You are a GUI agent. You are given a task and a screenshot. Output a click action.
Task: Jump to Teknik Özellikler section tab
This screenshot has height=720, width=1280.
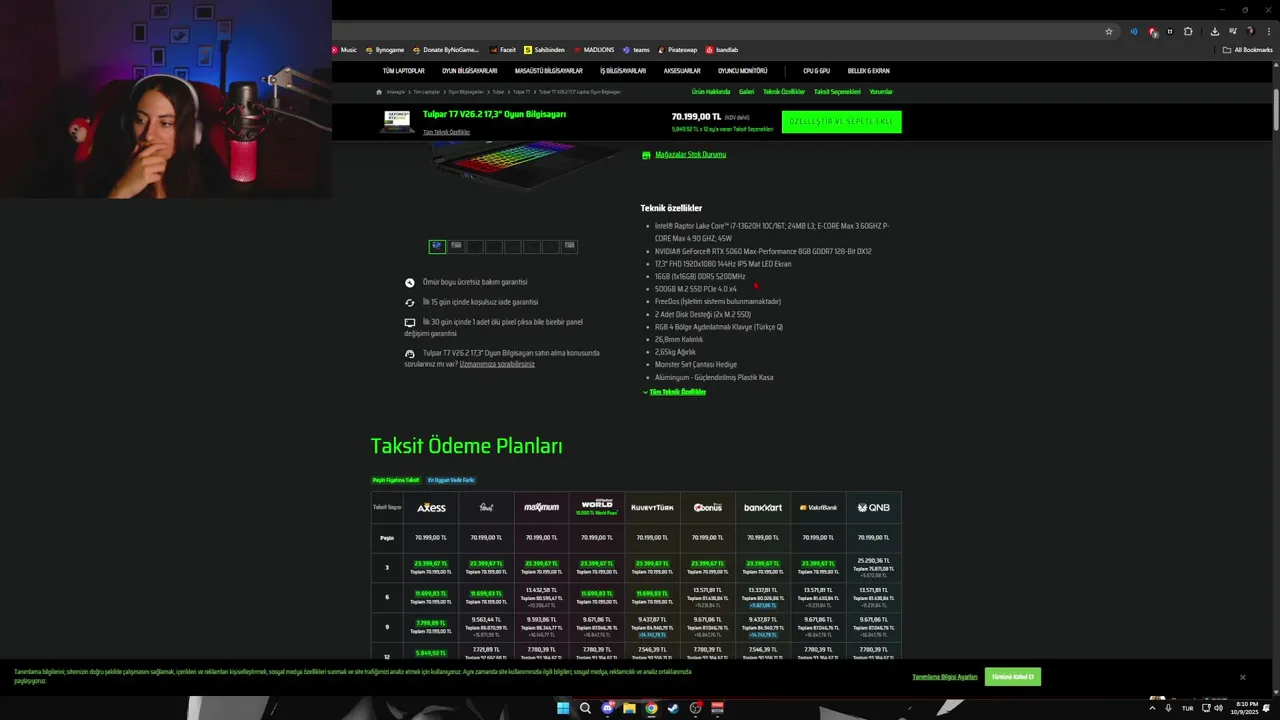point(784,92)
